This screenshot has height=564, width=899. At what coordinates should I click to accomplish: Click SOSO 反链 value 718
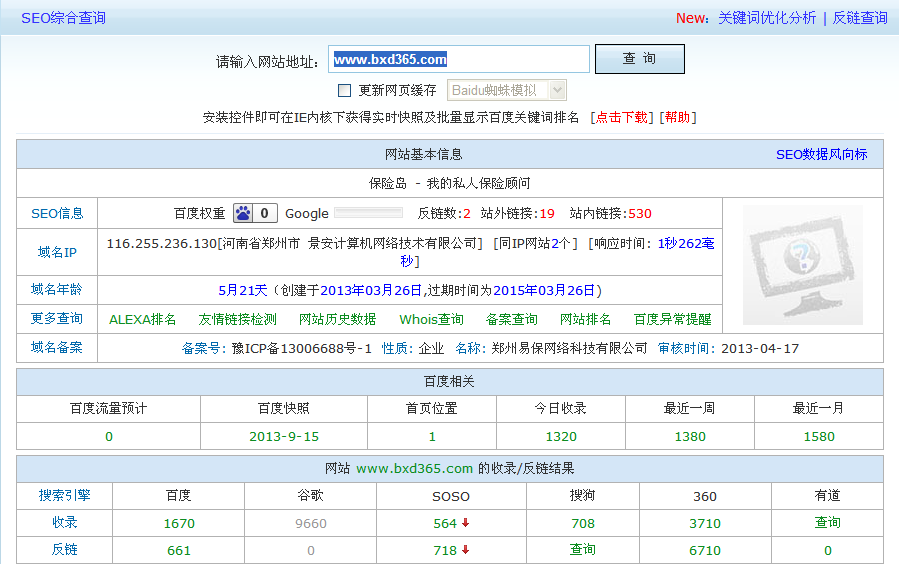click(445, 550)
